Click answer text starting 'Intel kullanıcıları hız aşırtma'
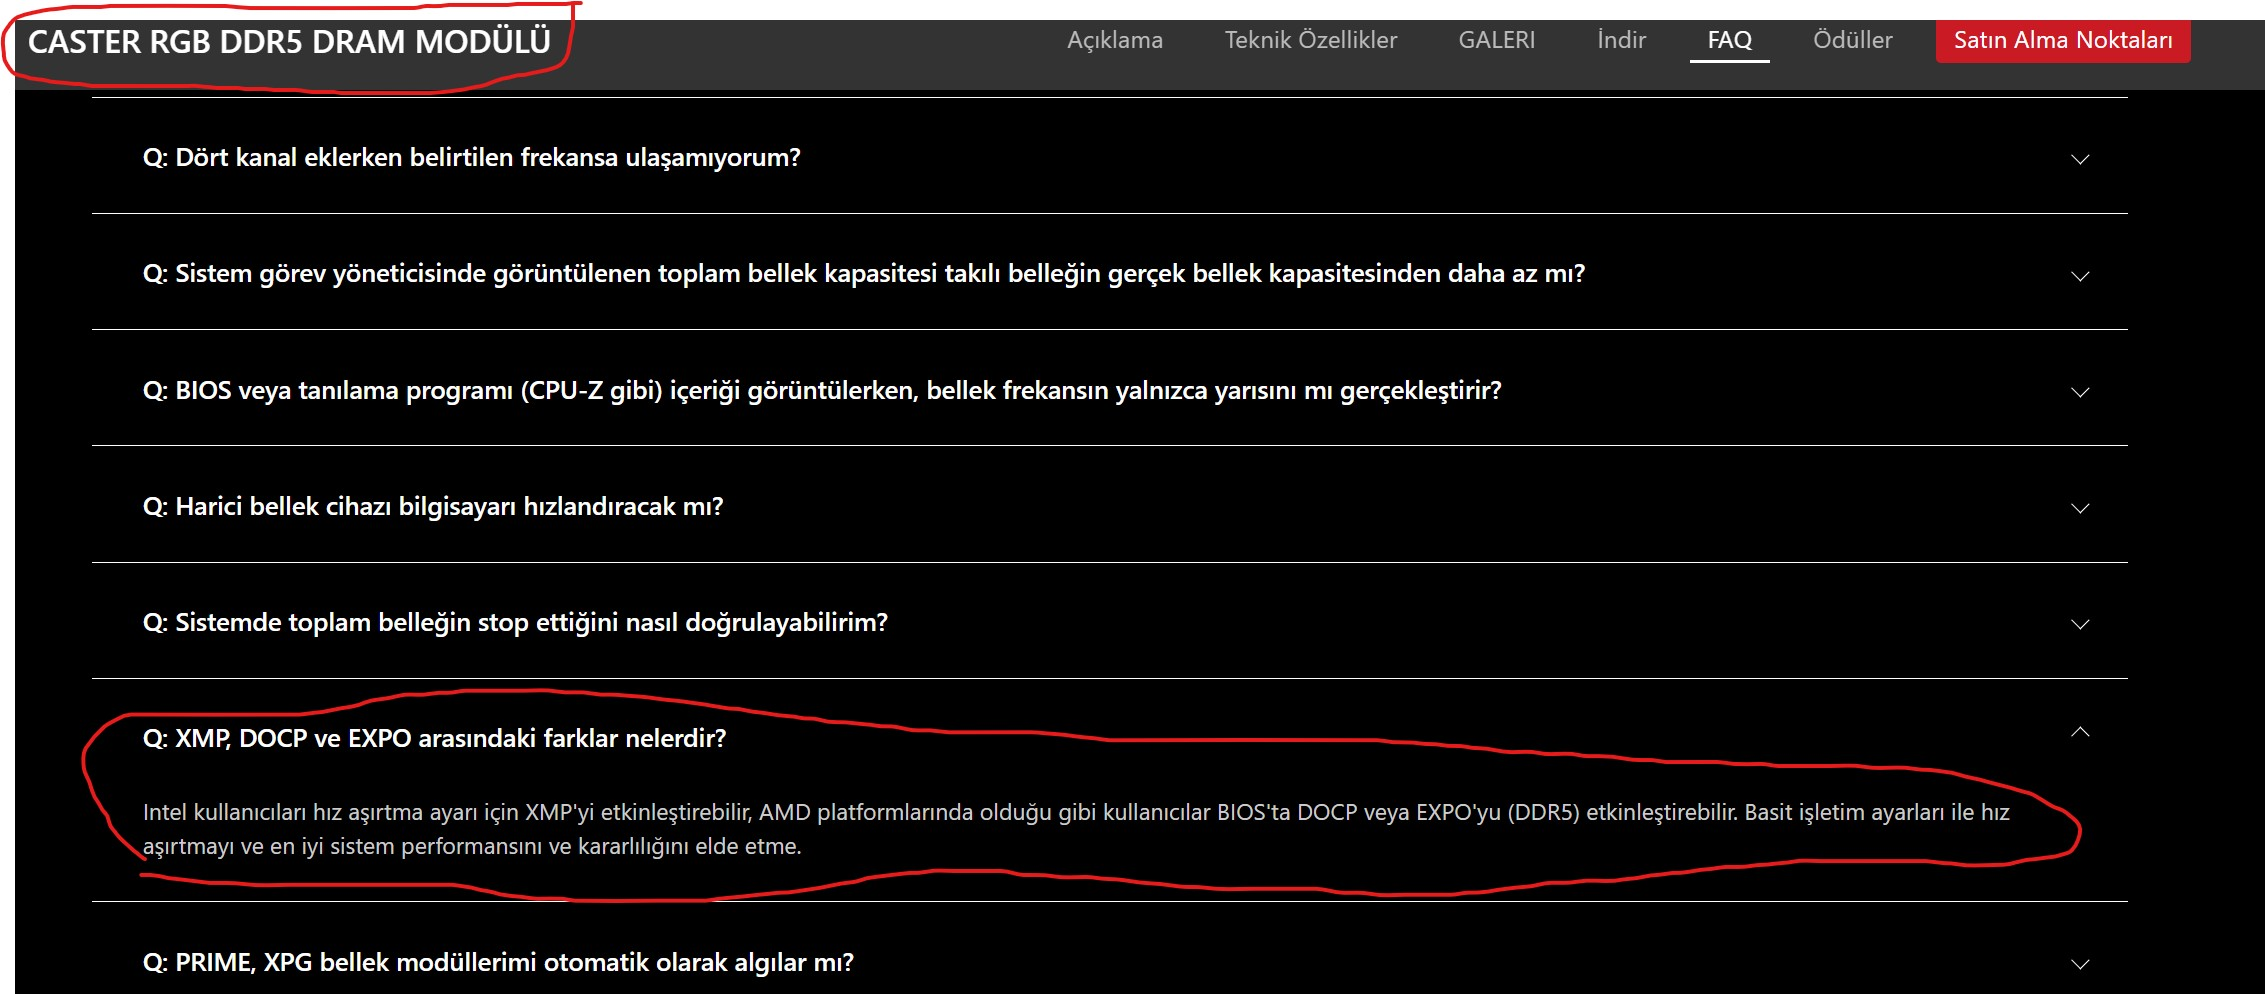 tap(1076, 829)
